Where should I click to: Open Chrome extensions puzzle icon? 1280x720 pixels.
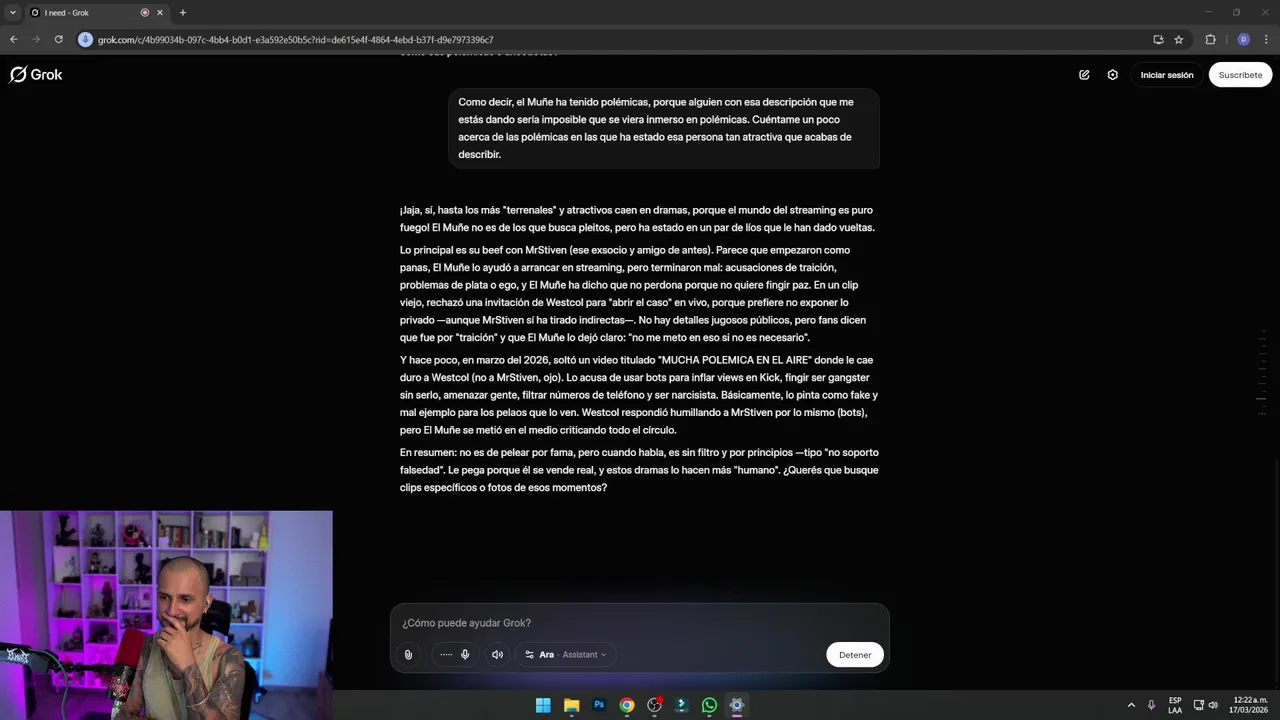point(1210,40)
